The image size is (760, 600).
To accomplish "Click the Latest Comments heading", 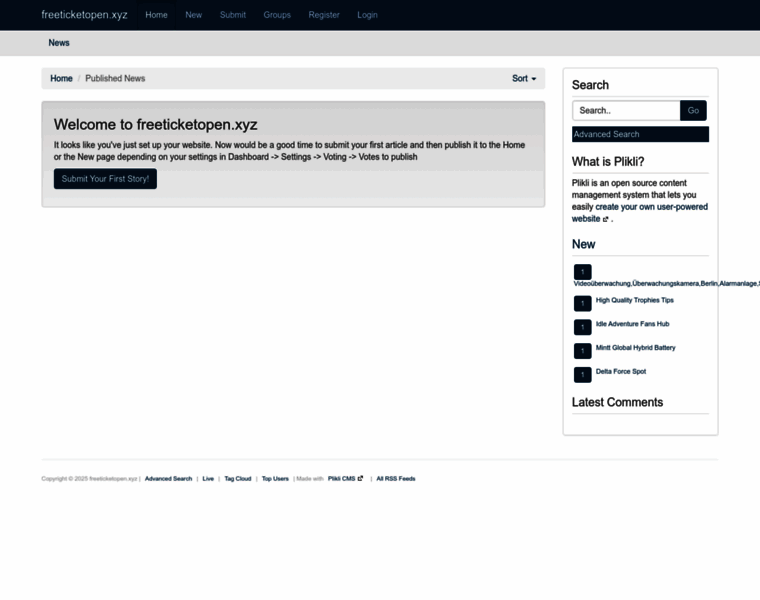I will click(x=618, y=402).
